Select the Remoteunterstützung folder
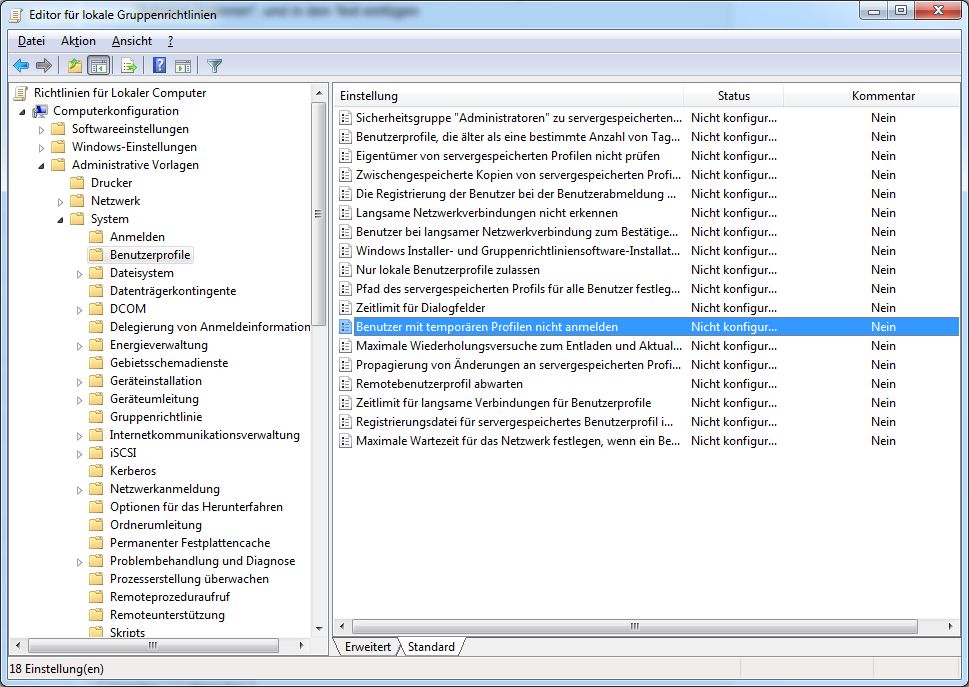 click(x=167, y=615)
